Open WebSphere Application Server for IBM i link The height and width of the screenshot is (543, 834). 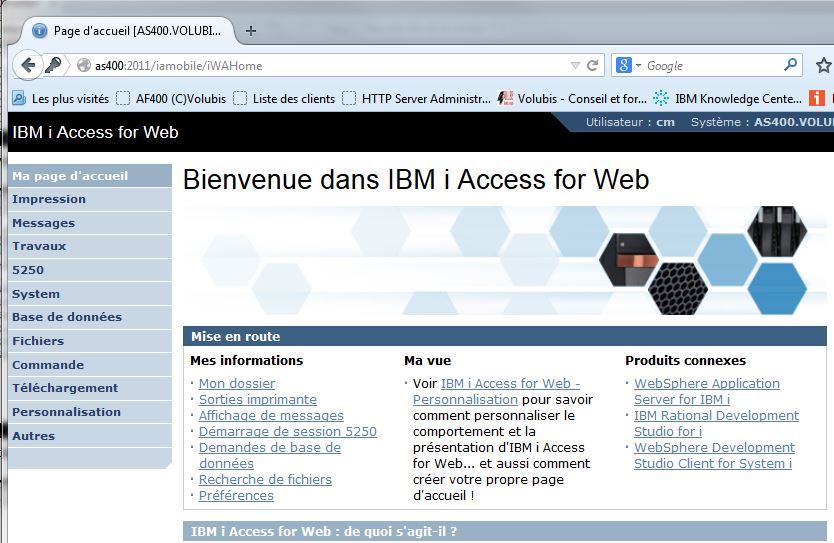[707, 391]
